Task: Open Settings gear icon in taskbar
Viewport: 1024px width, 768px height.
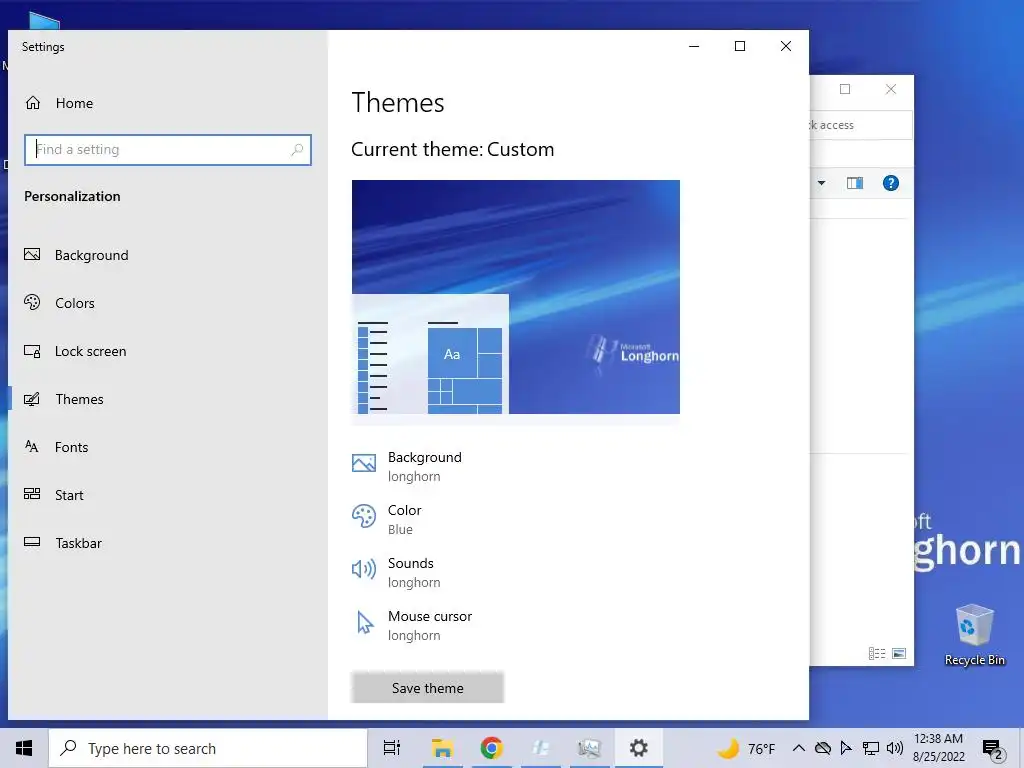Action: pyautogui.click(x=638, y=748)
